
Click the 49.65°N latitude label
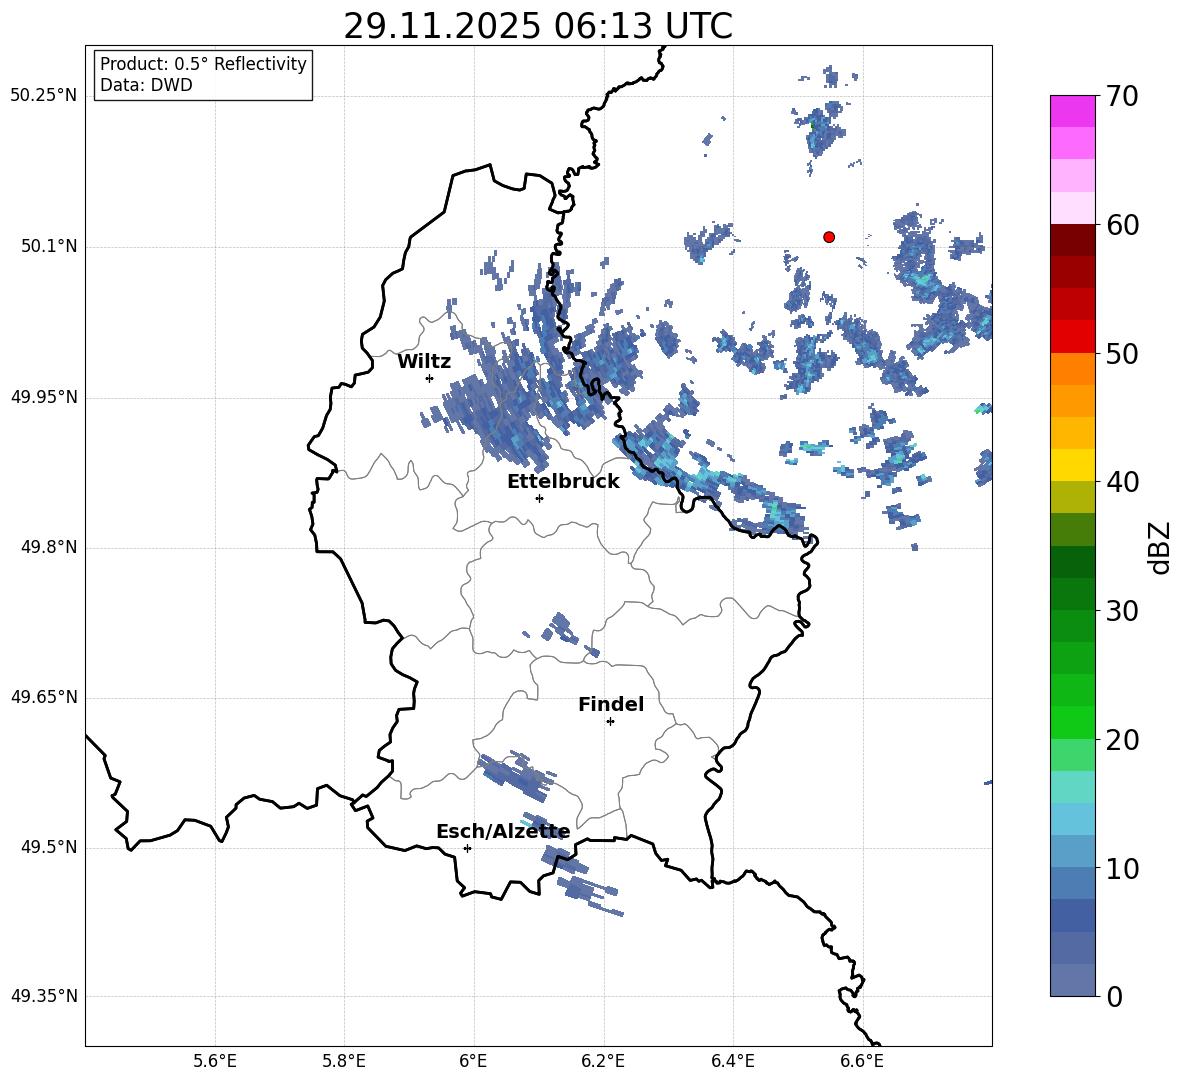(44, 697)
